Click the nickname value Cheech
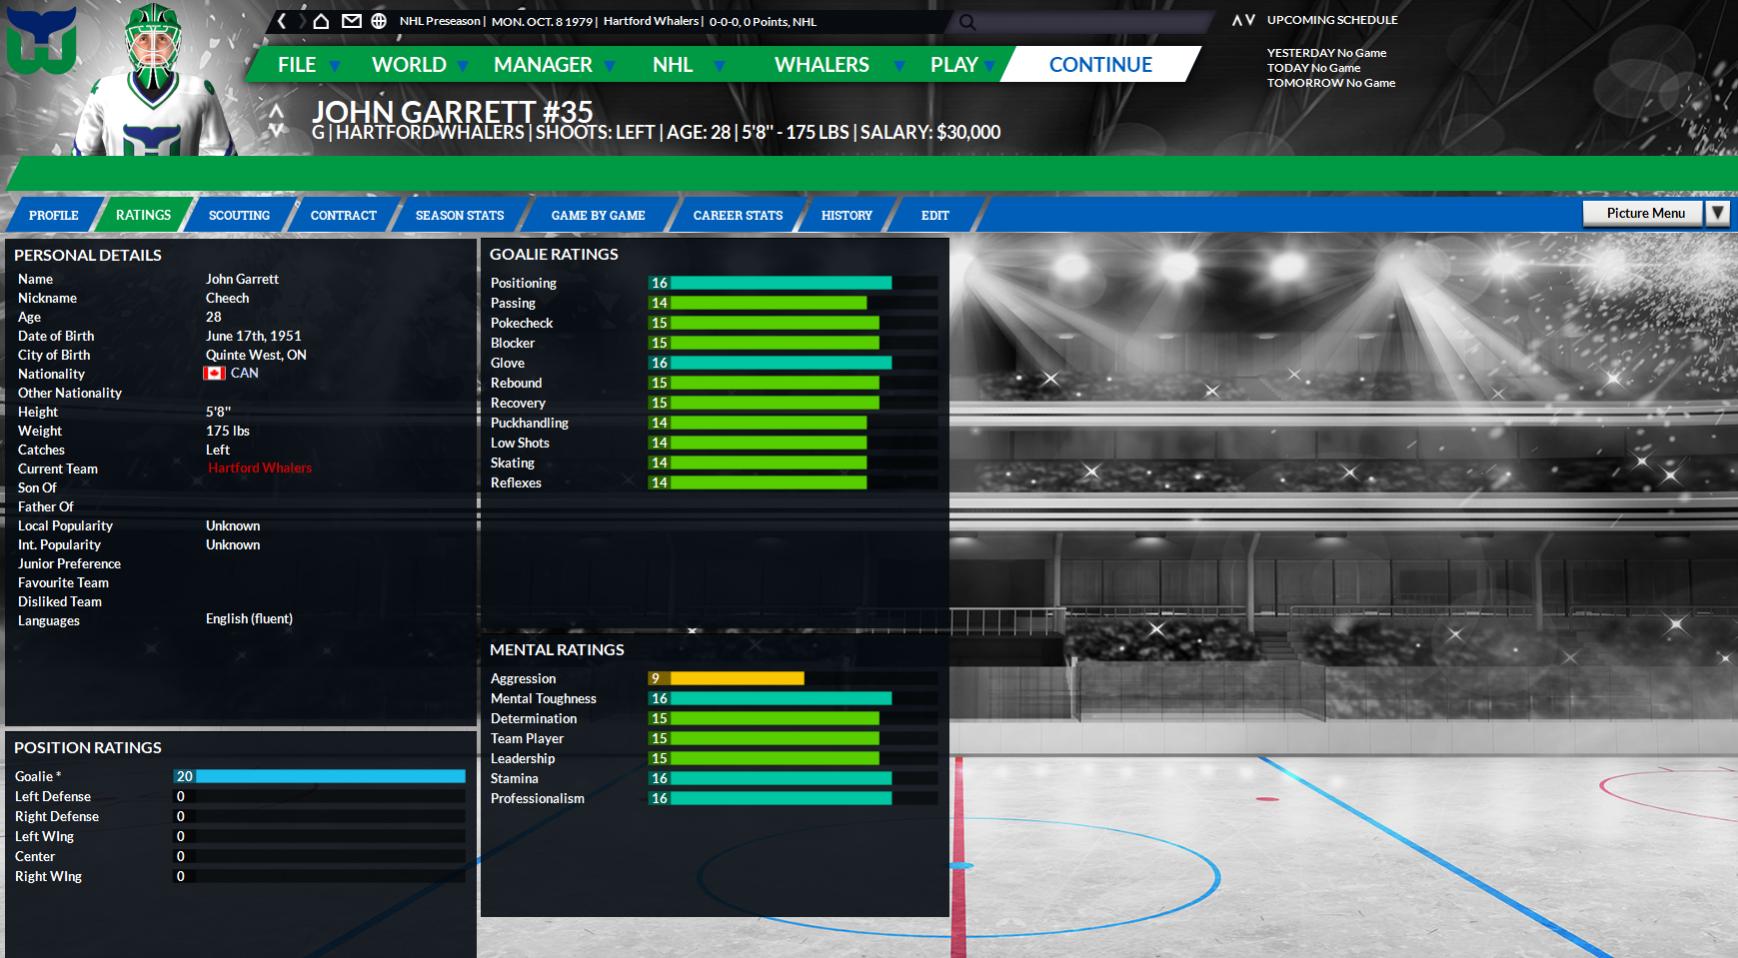 click(227, 298)
